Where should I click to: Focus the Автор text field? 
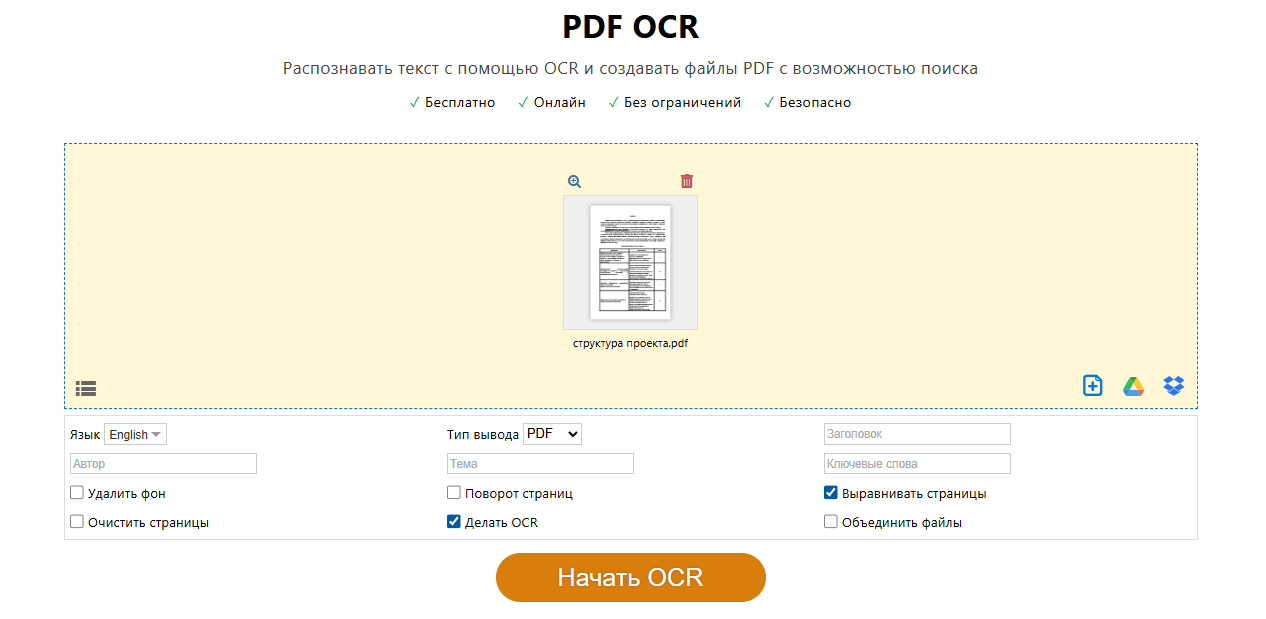(164, 464)
